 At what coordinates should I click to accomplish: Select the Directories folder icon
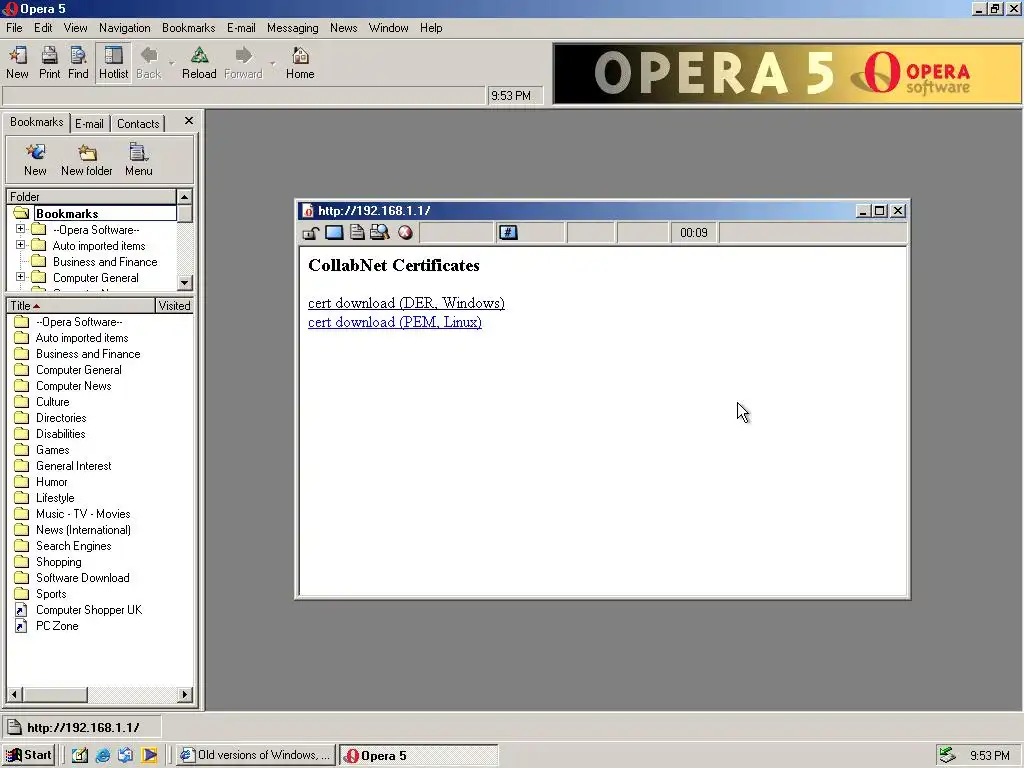(22, 418)
